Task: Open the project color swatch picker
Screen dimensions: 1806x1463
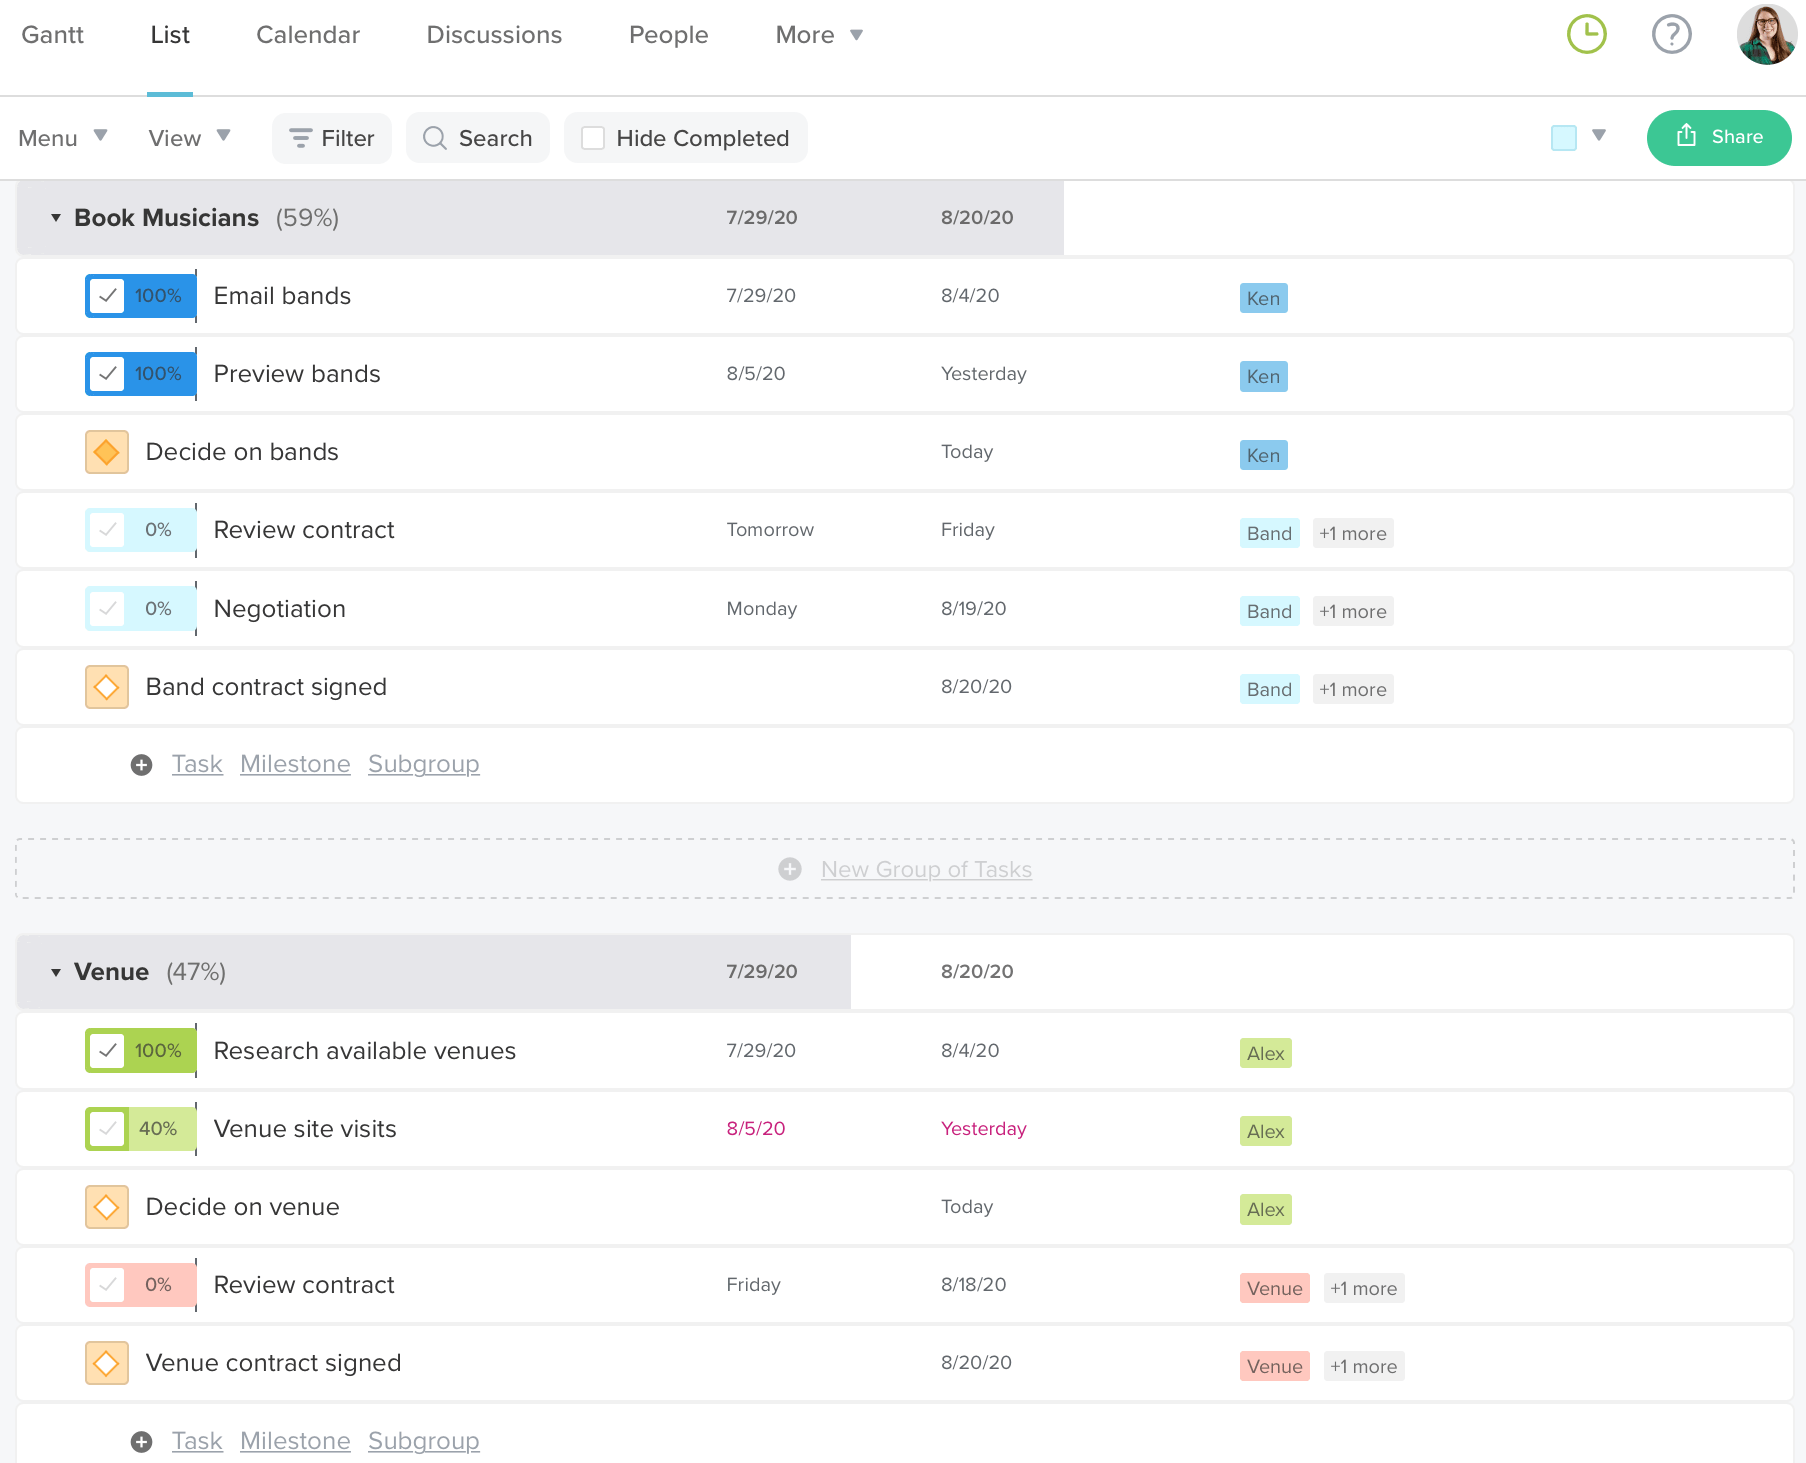Action: (1565, 138)
